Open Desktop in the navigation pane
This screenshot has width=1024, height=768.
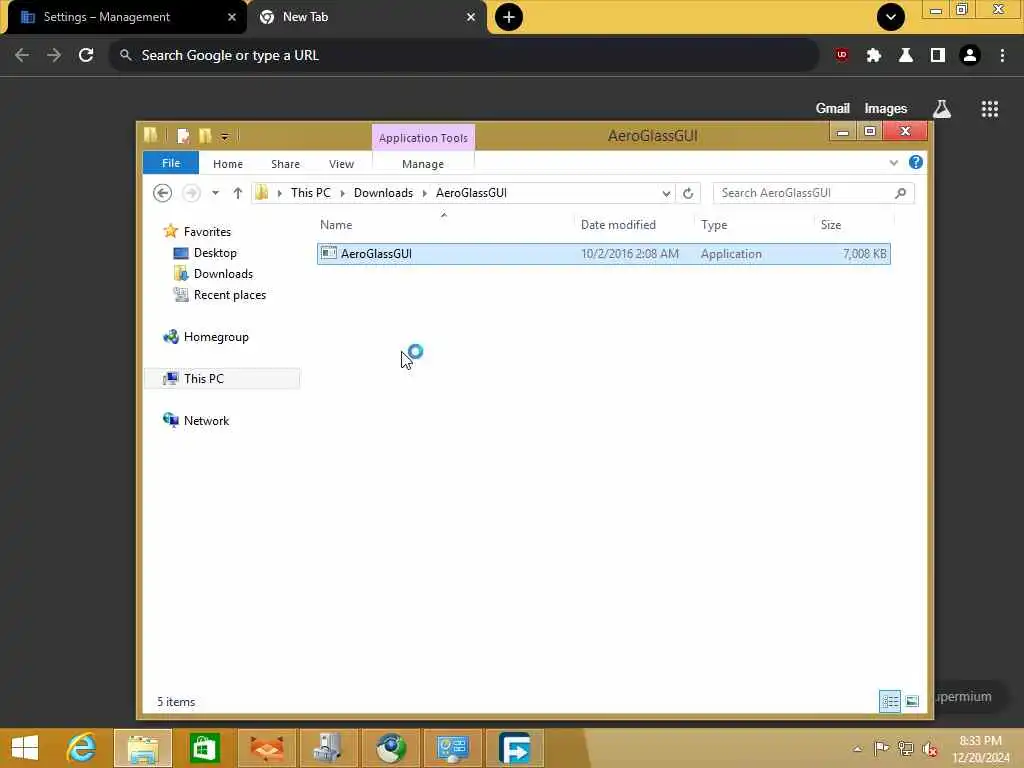tap(215, 253)
